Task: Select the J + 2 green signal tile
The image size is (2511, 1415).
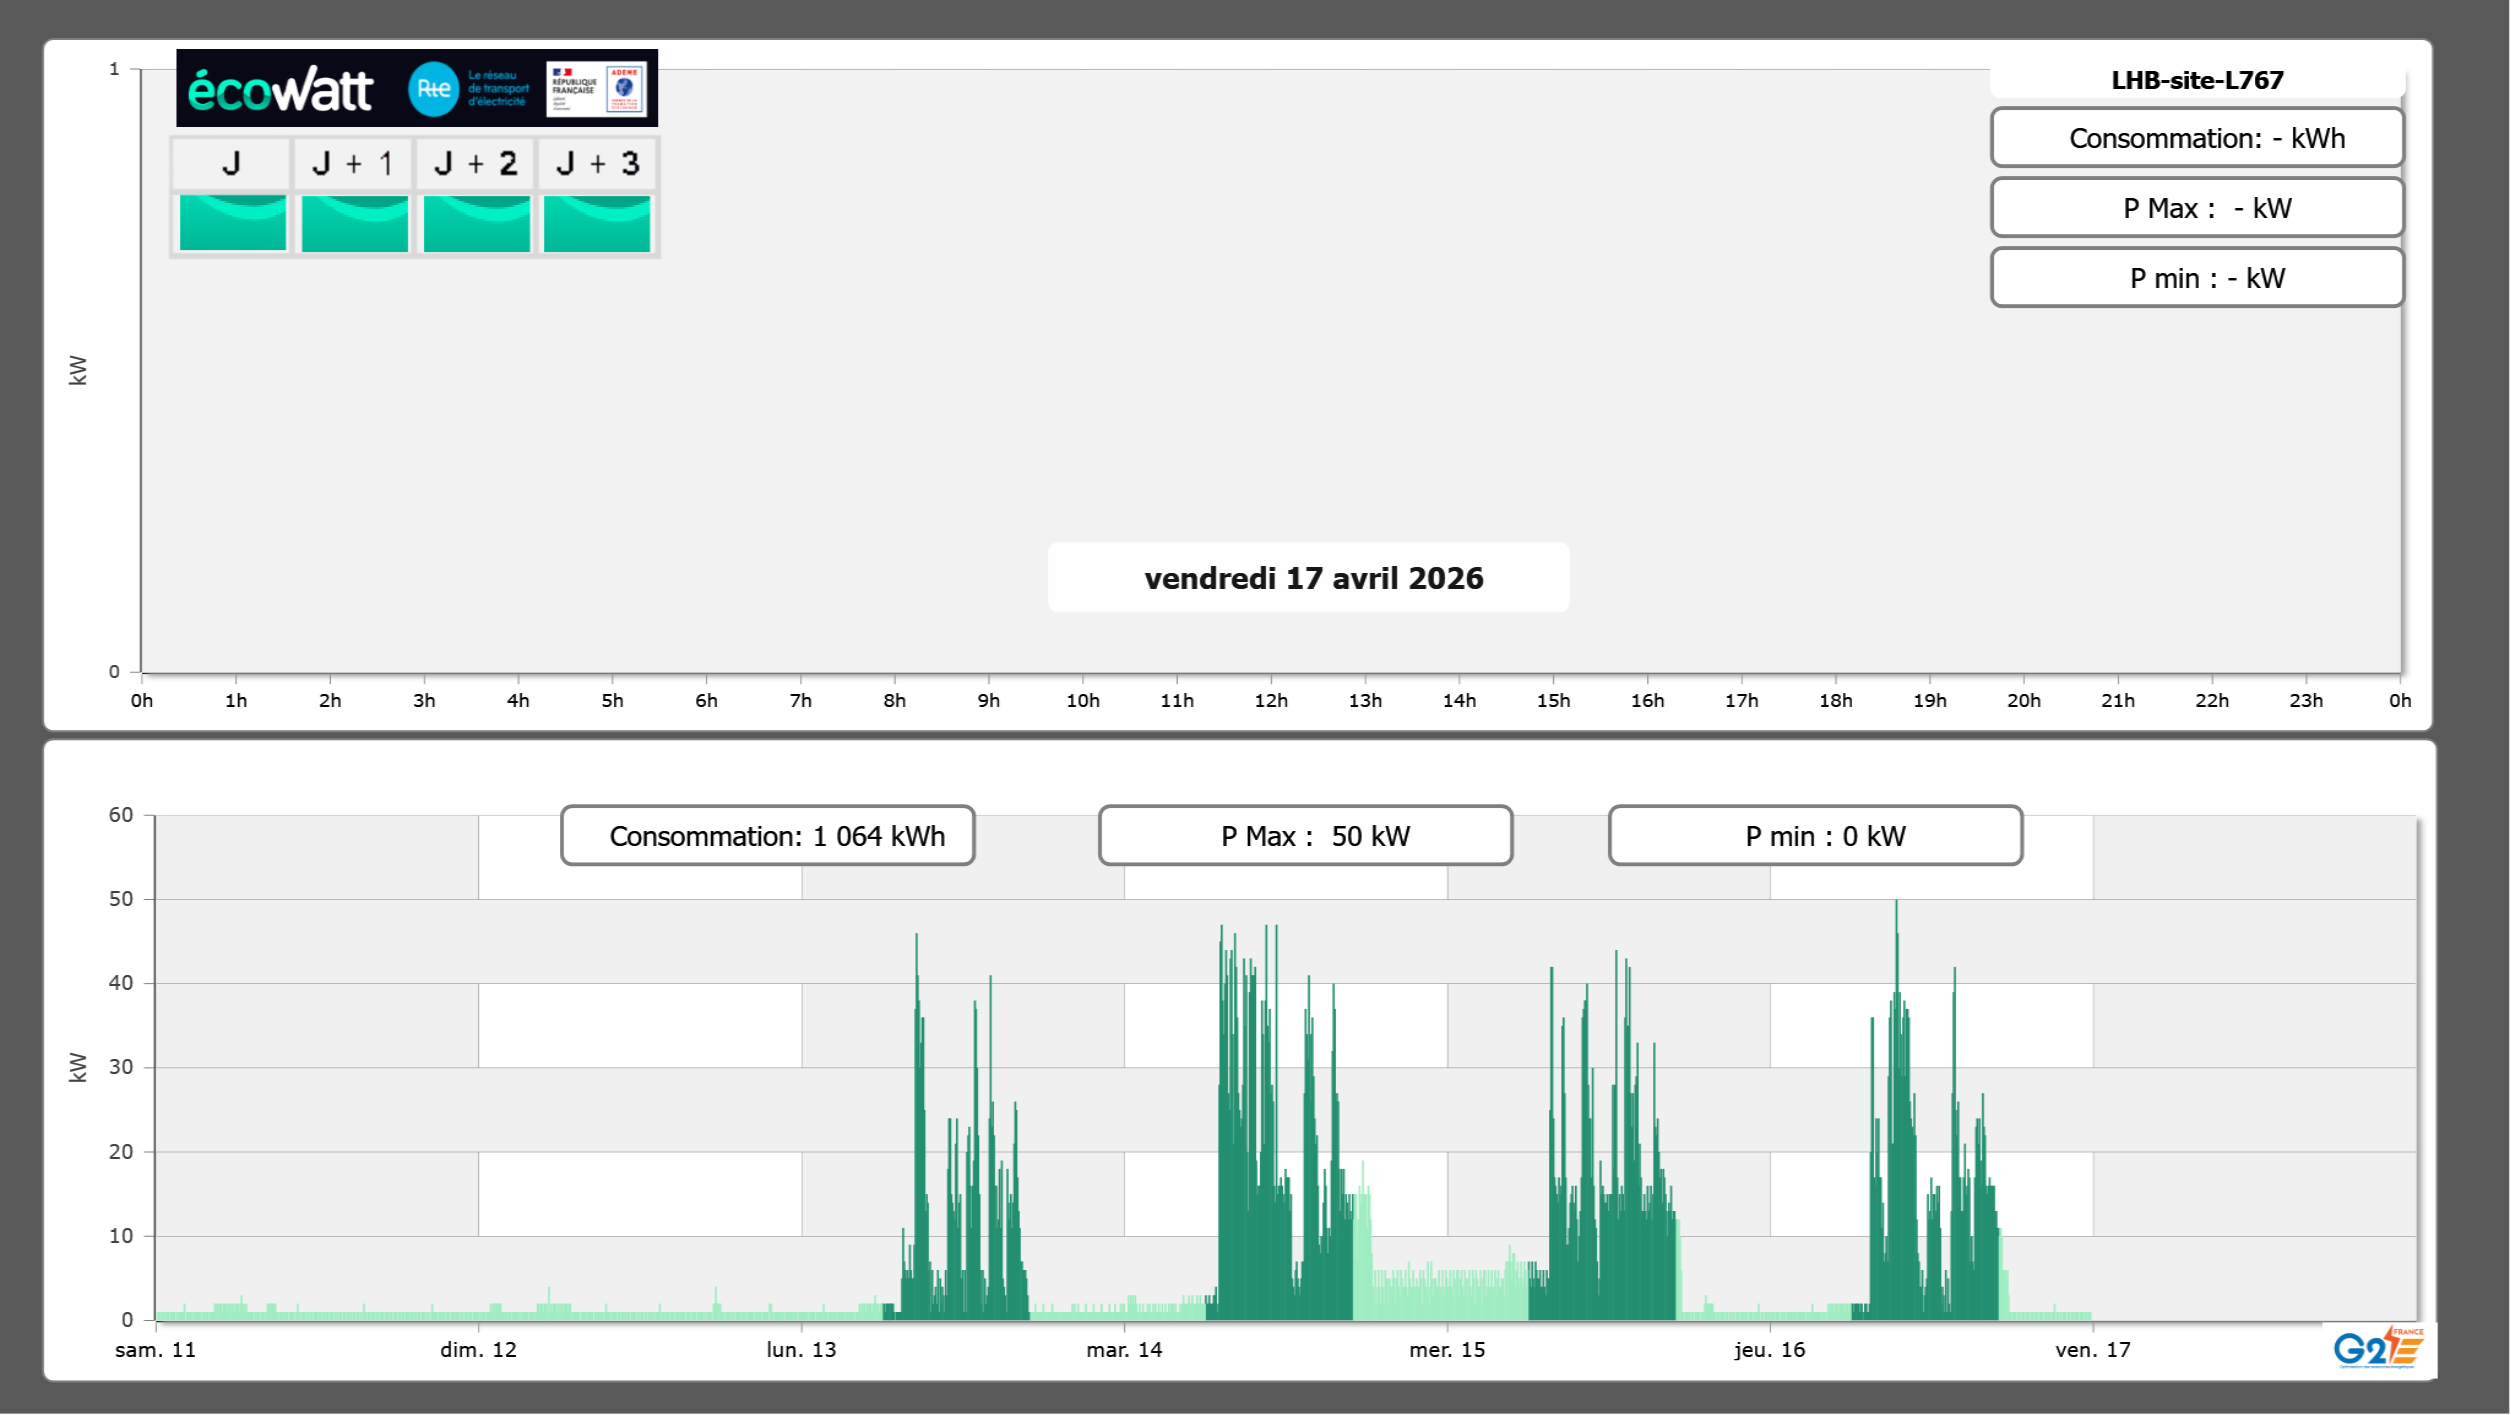Action: [x=476, y=223]
